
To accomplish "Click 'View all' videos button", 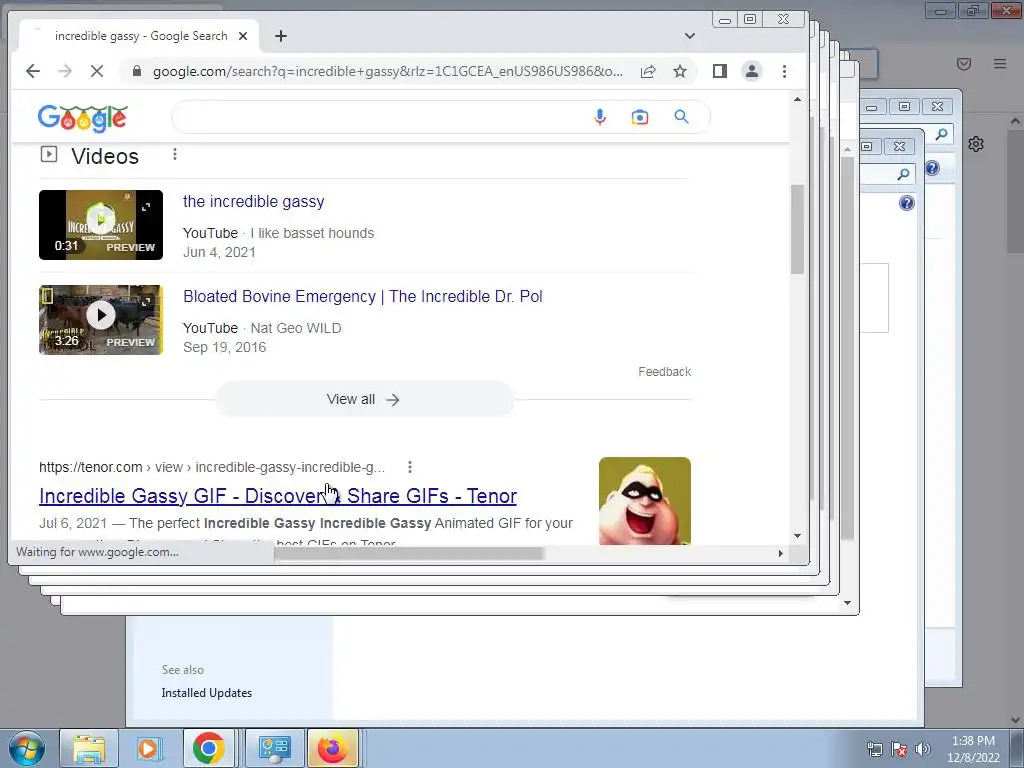I will (x=364, y=399).
